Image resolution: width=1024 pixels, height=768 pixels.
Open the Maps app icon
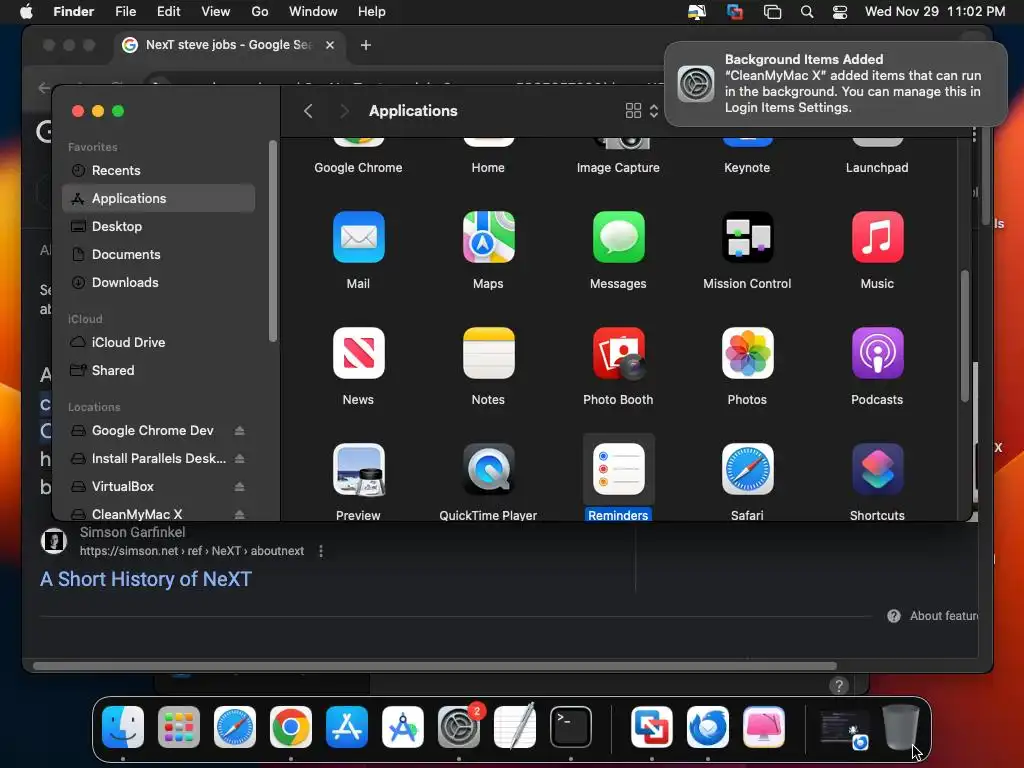488,237
